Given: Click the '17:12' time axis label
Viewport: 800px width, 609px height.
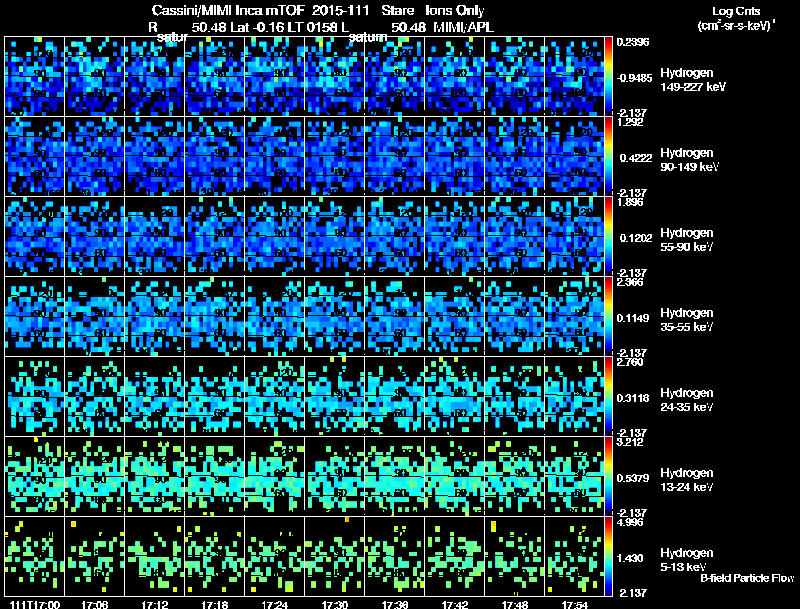Looking at the screenshot, I should pos(155,604).
